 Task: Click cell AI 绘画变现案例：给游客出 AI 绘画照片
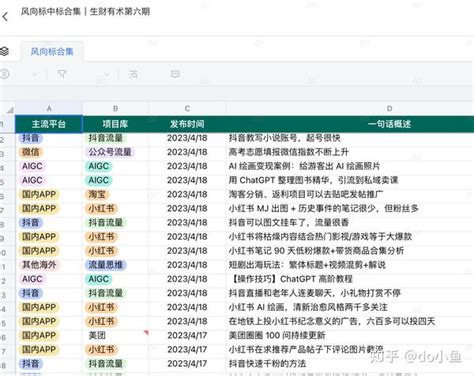(304, 166)
